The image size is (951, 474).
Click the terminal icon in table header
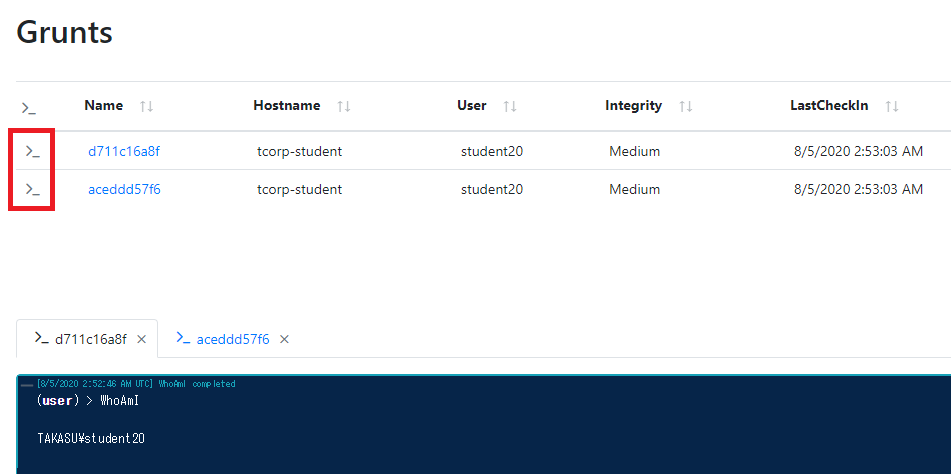[x=29, y=108]
